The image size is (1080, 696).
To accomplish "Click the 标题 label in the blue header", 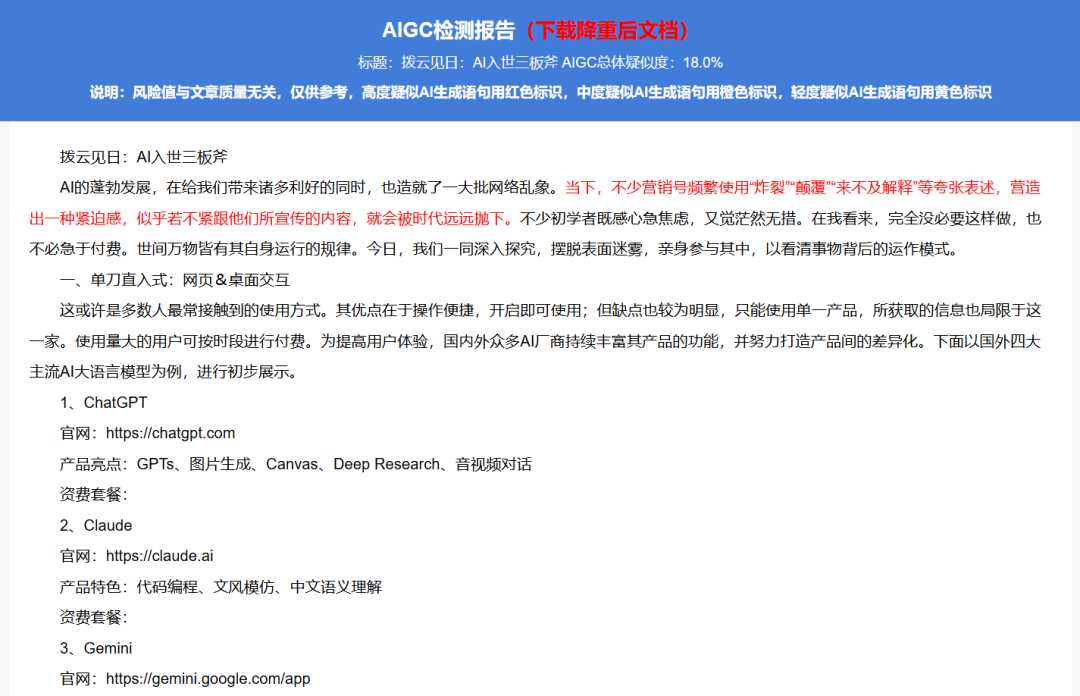I will click(374, 62).
